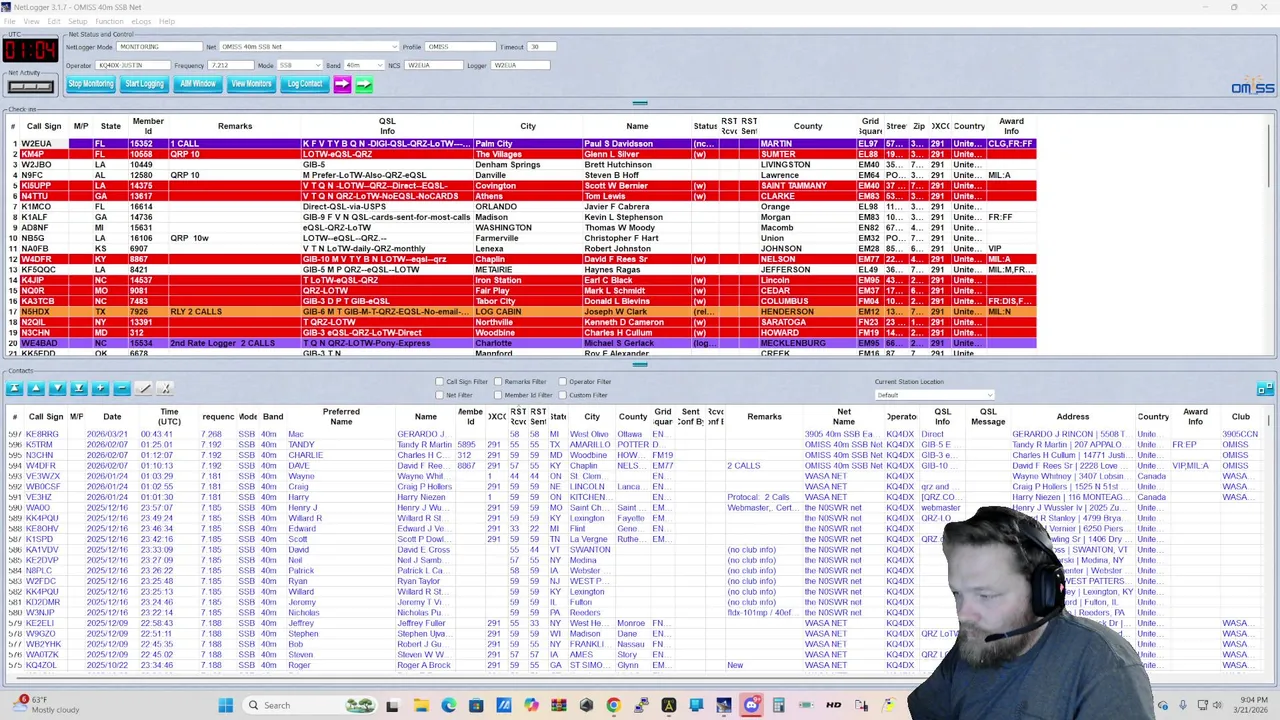The height and width of the screenshot is (720, 1280).
Task: Enable the Custom Filter checkbox
Action: pos(562,395)
